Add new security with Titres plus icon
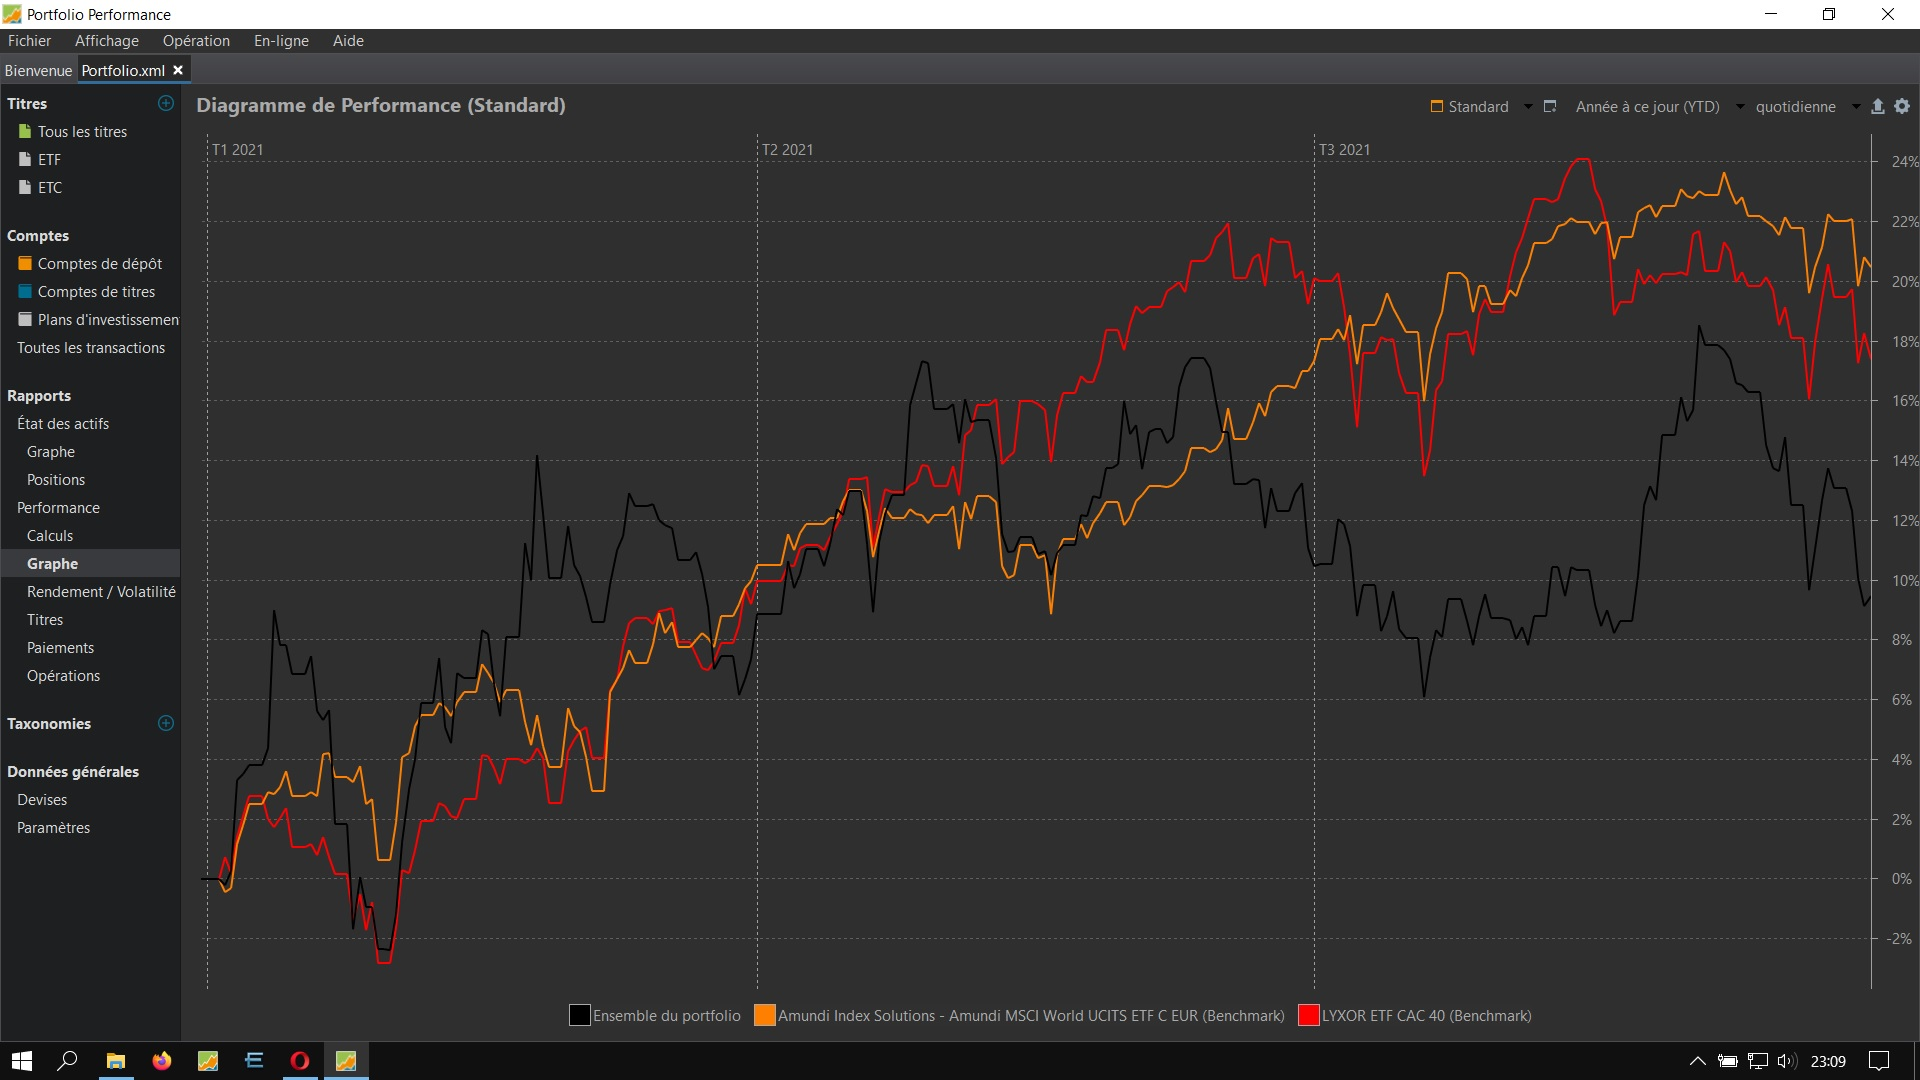 pyautogui.click(x=166, y=103)
